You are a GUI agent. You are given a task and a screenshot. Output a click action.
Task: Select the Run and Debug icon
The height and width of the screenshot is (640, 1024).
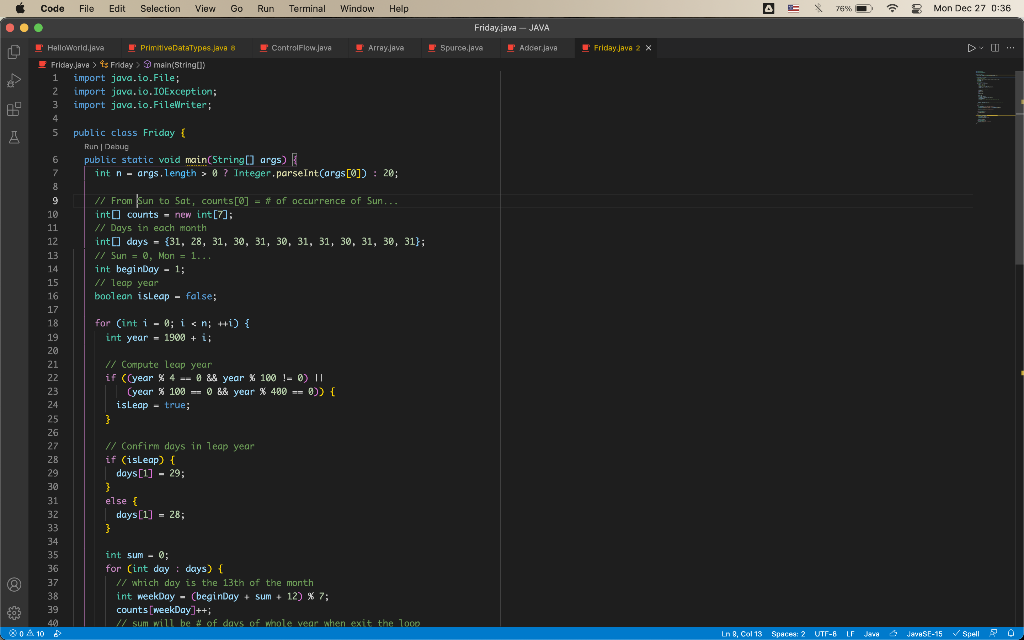pos(13,80)
